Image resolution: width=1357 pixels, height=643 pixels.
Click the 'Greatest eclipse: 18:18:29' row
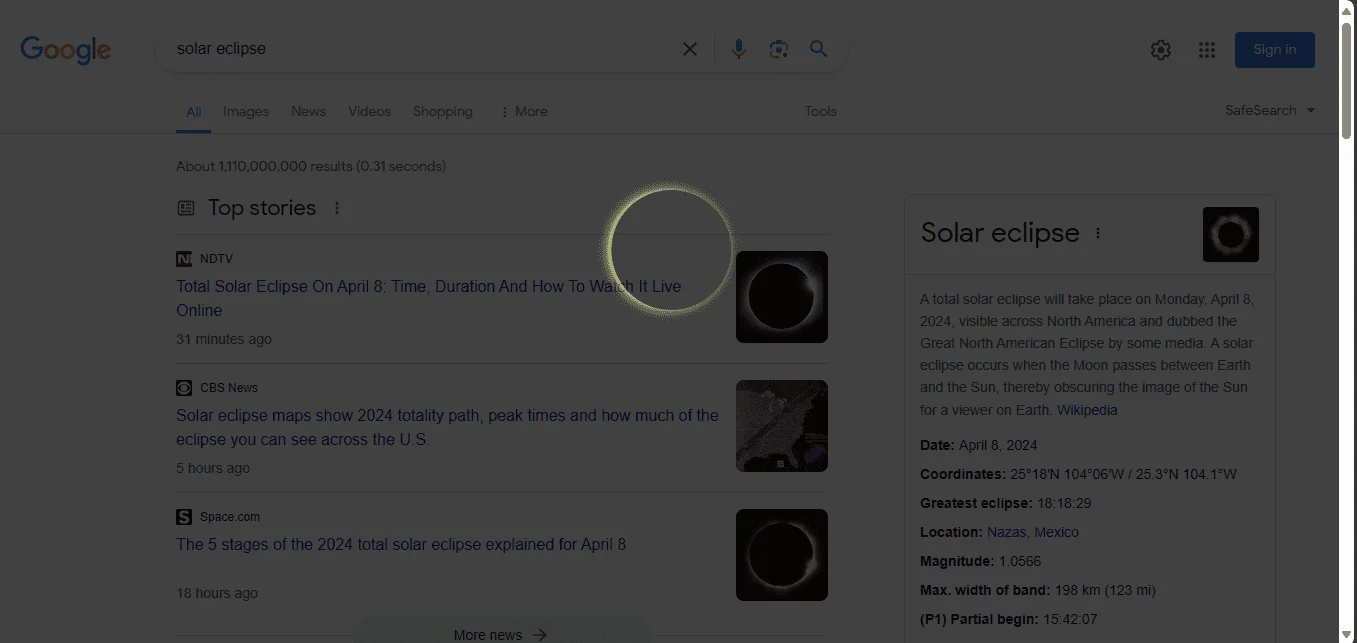pyautogui.click(x=1005, y=504)
